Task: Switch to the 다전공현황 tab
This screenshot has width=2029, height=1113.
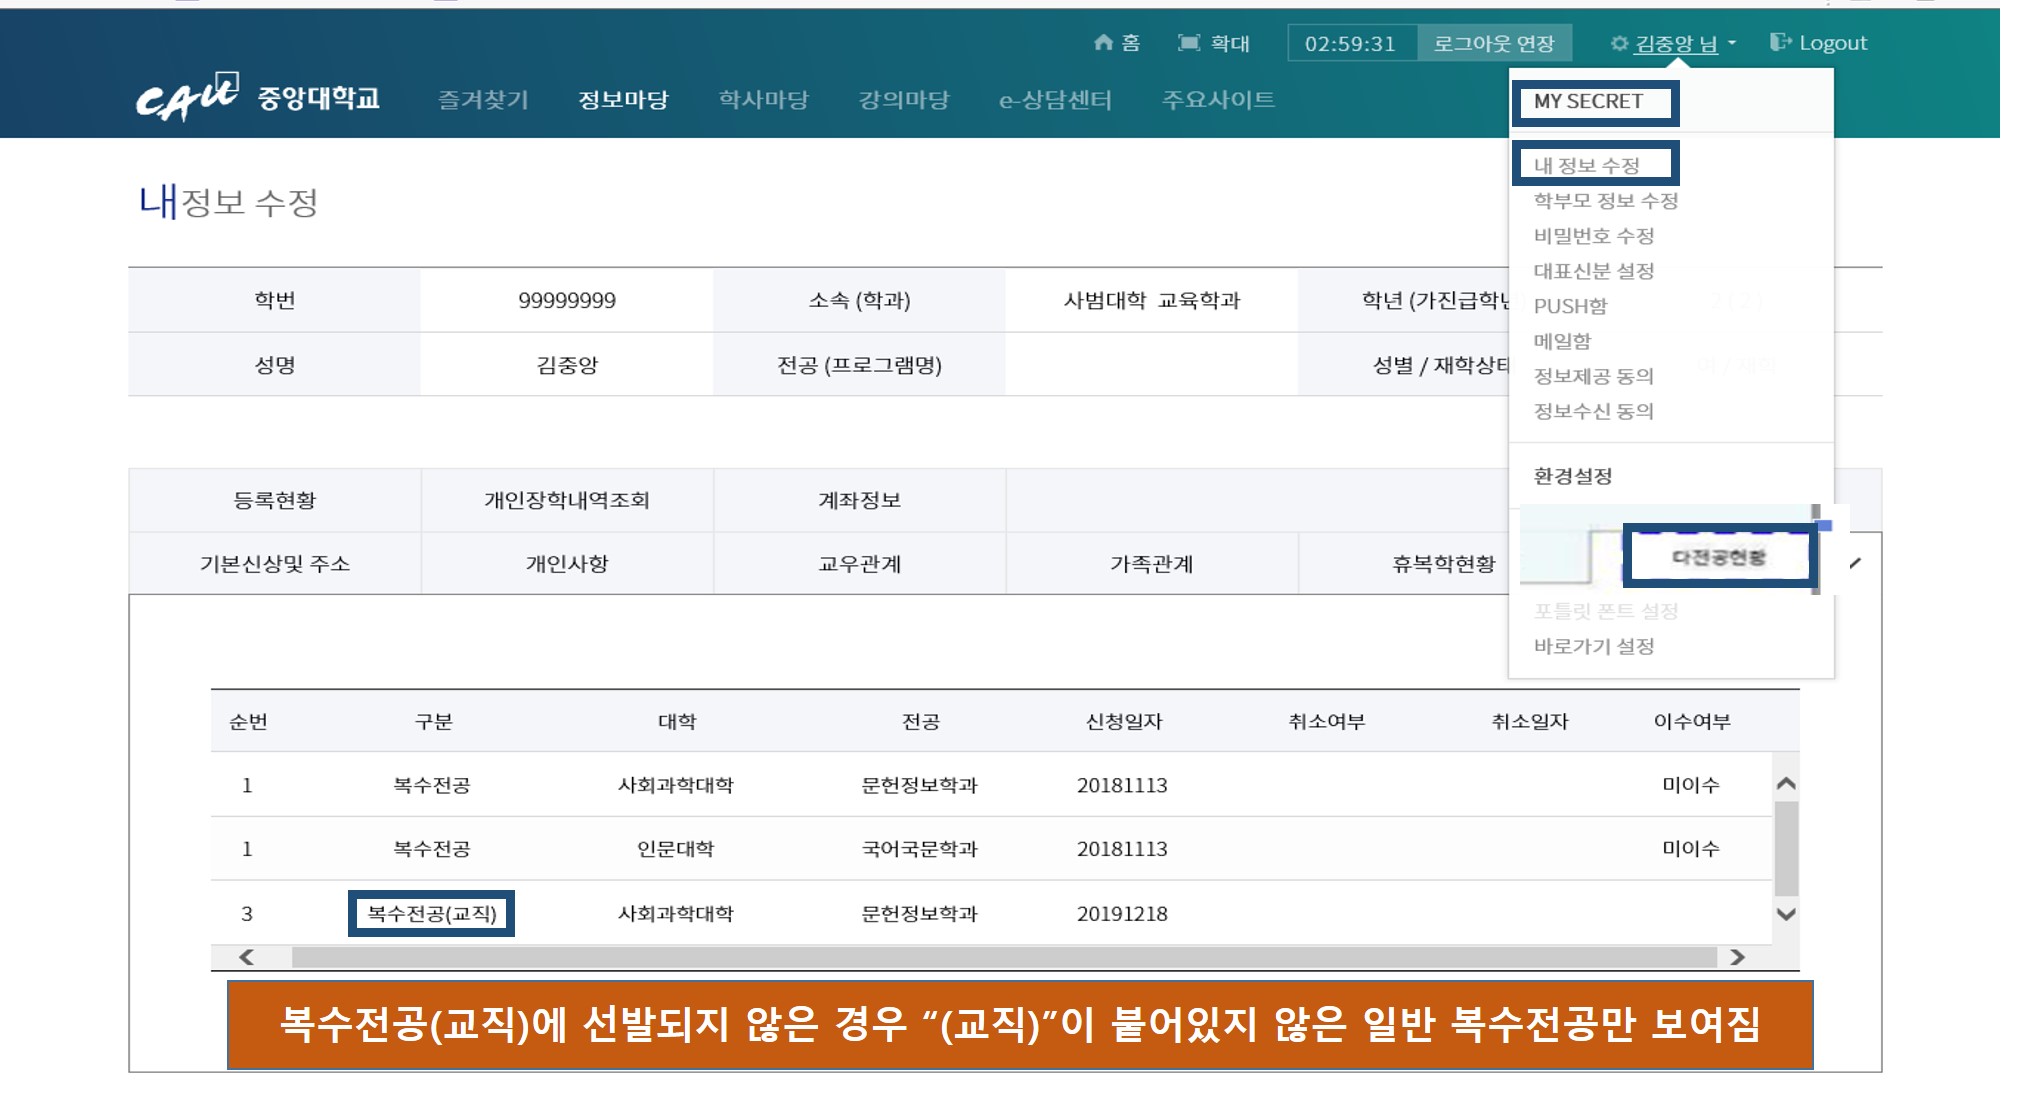Action: pos(1718,557)
